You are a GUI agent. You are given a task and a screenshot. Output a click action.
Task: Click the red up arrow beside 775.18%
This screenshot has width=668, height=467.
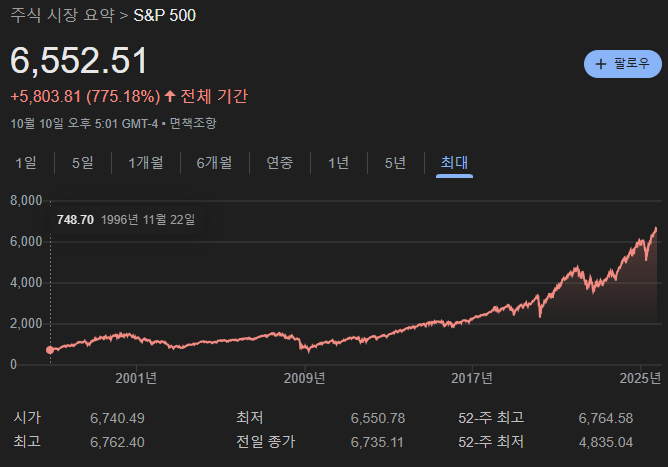[170, 97]
